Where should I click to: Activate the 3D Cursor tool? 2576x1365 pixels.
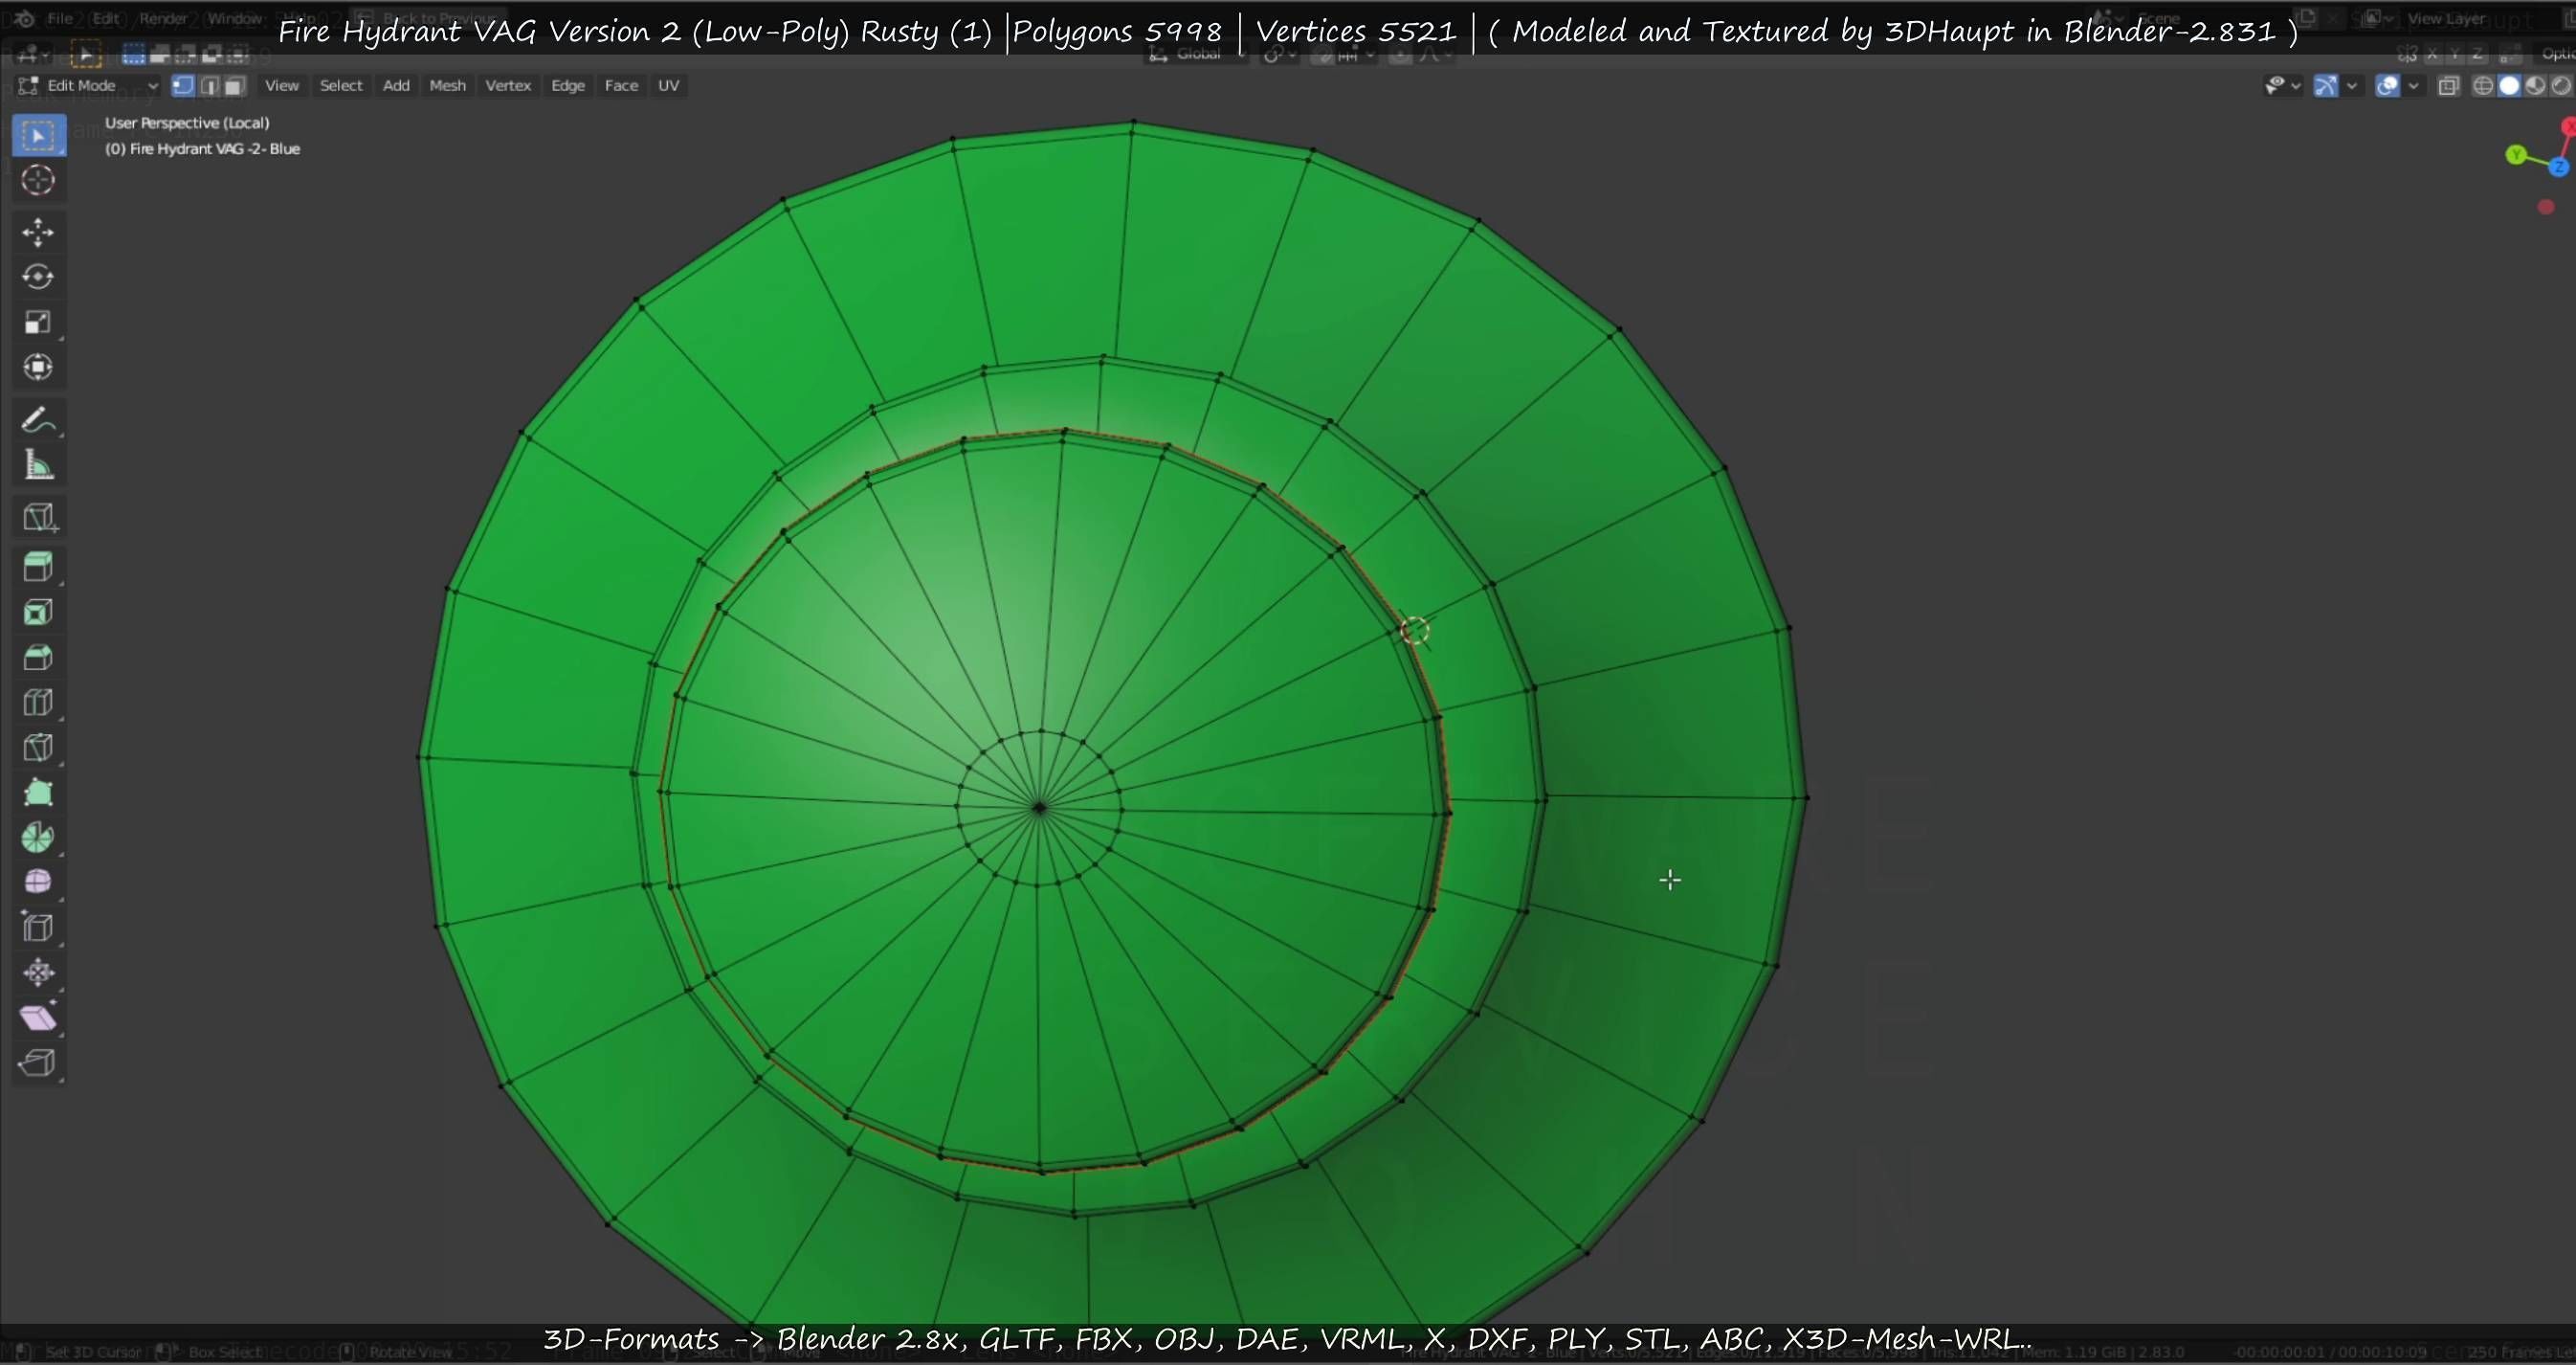pos(38,180)
